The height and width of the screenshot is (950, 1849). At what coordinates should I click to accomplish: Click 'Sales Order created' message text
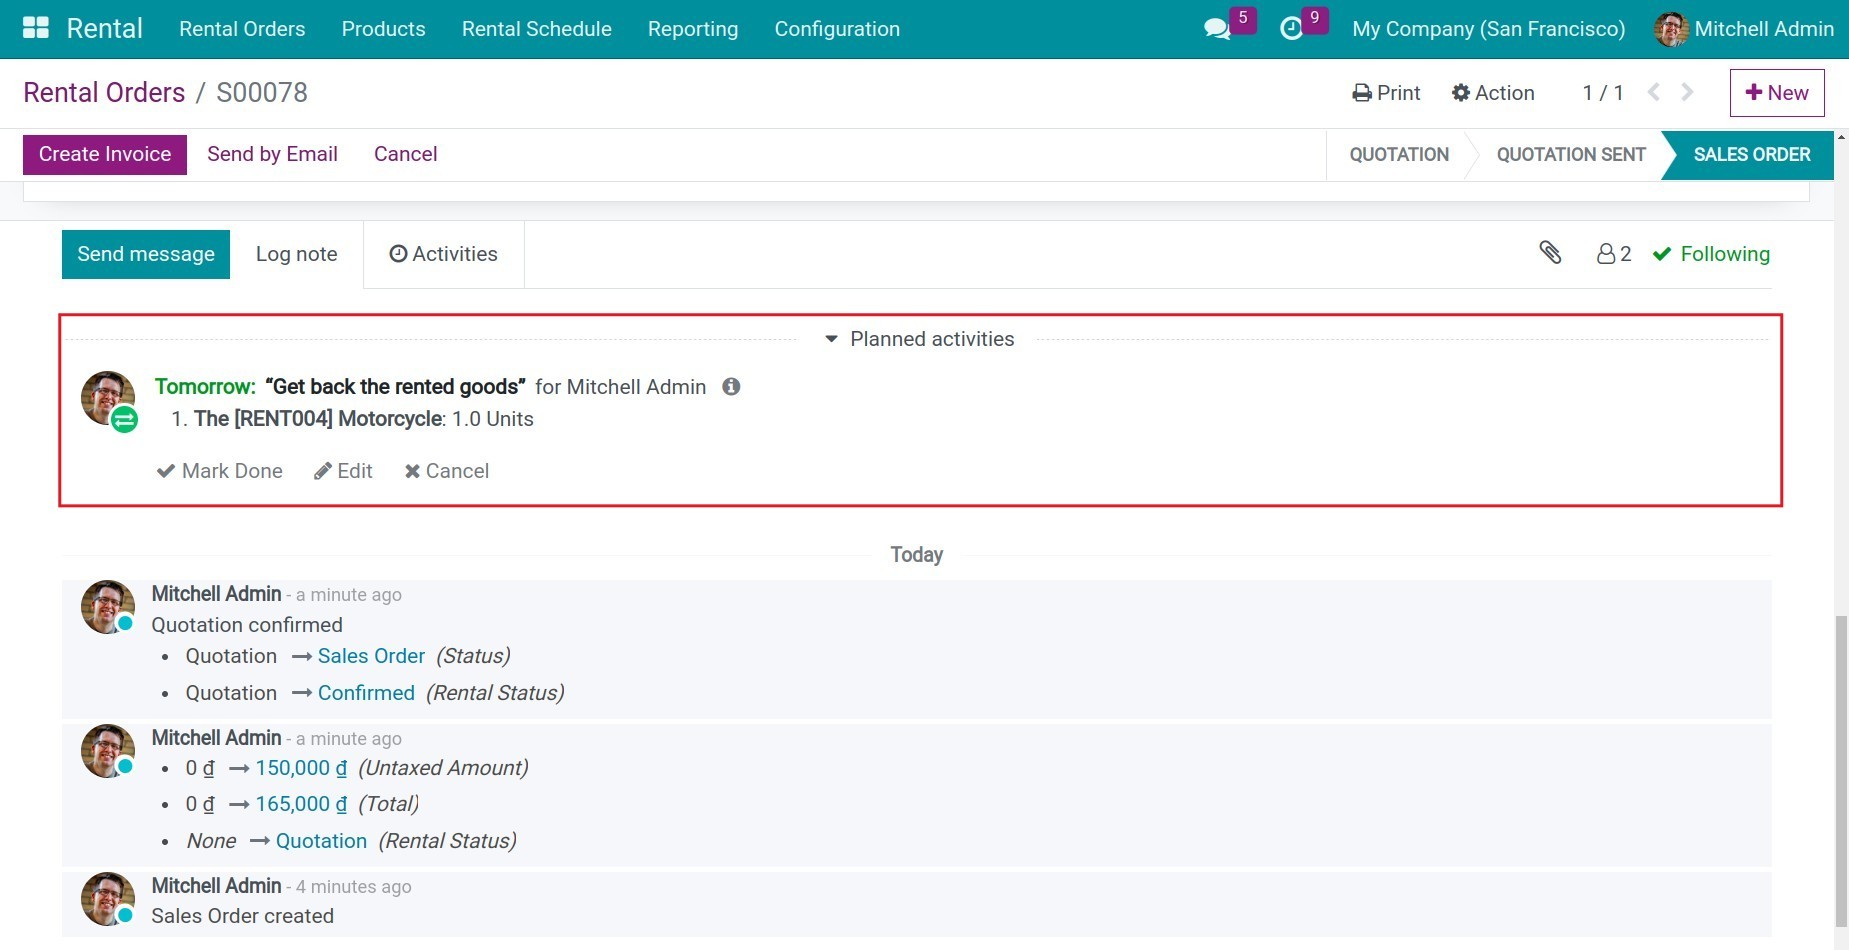(x=242, y=916)
